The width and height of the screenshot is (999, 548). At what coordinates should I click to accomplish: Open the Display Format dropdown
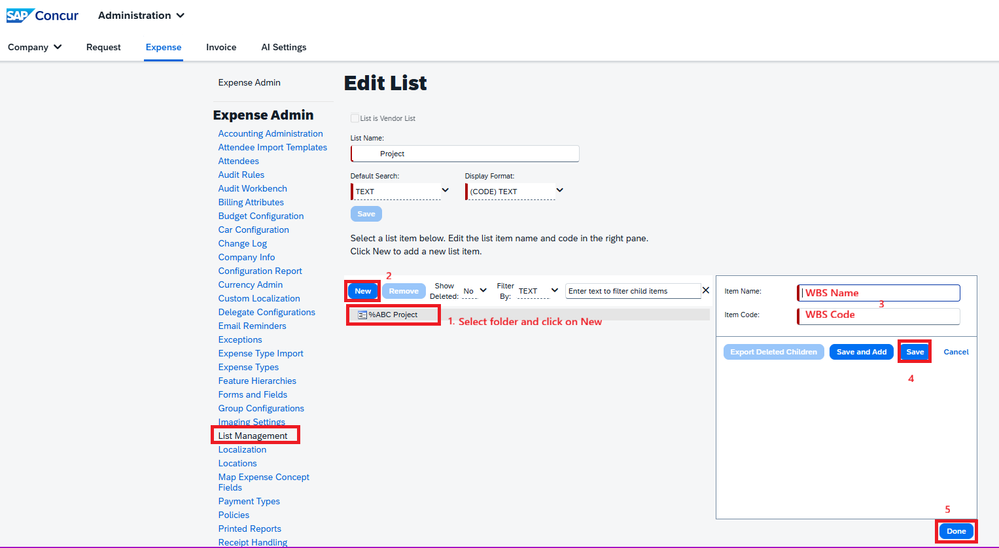[514, 191]
